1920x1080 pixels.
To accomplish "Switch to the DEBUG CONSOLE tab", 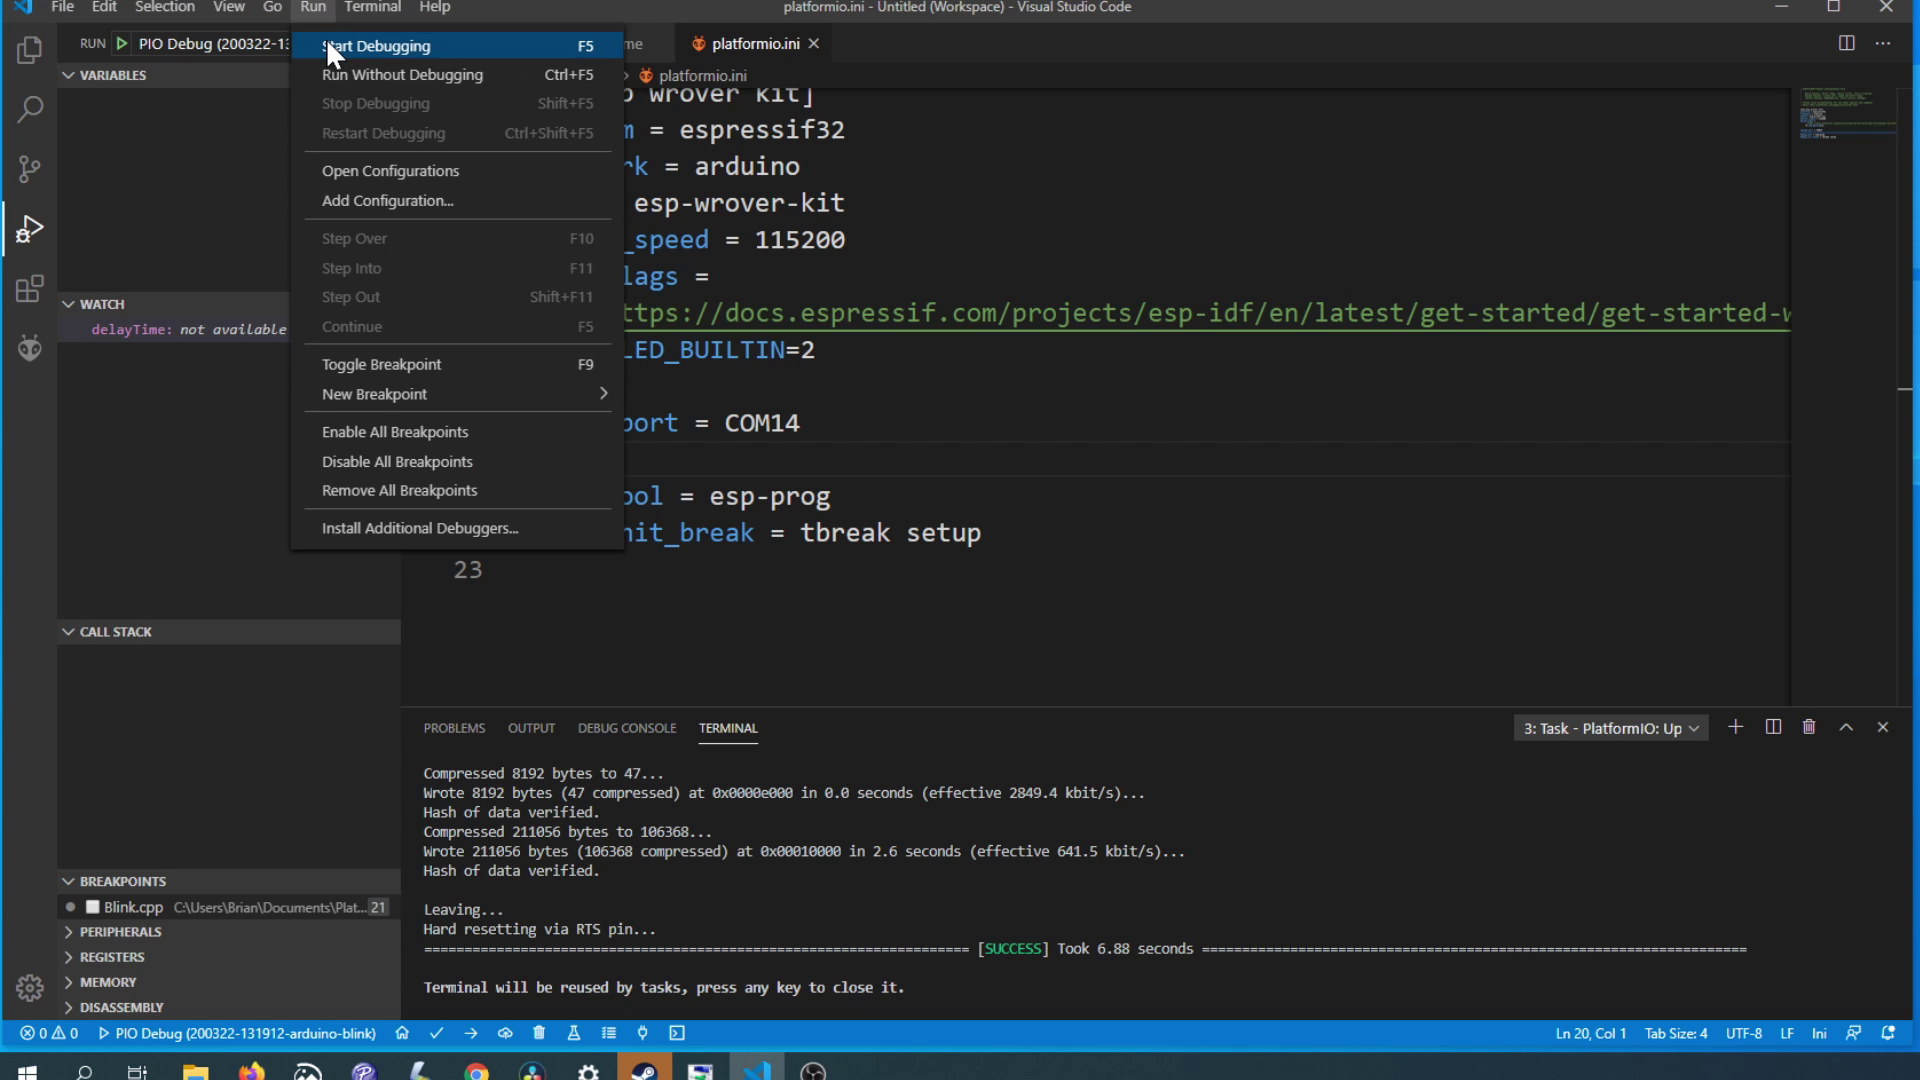I will 627,728.
